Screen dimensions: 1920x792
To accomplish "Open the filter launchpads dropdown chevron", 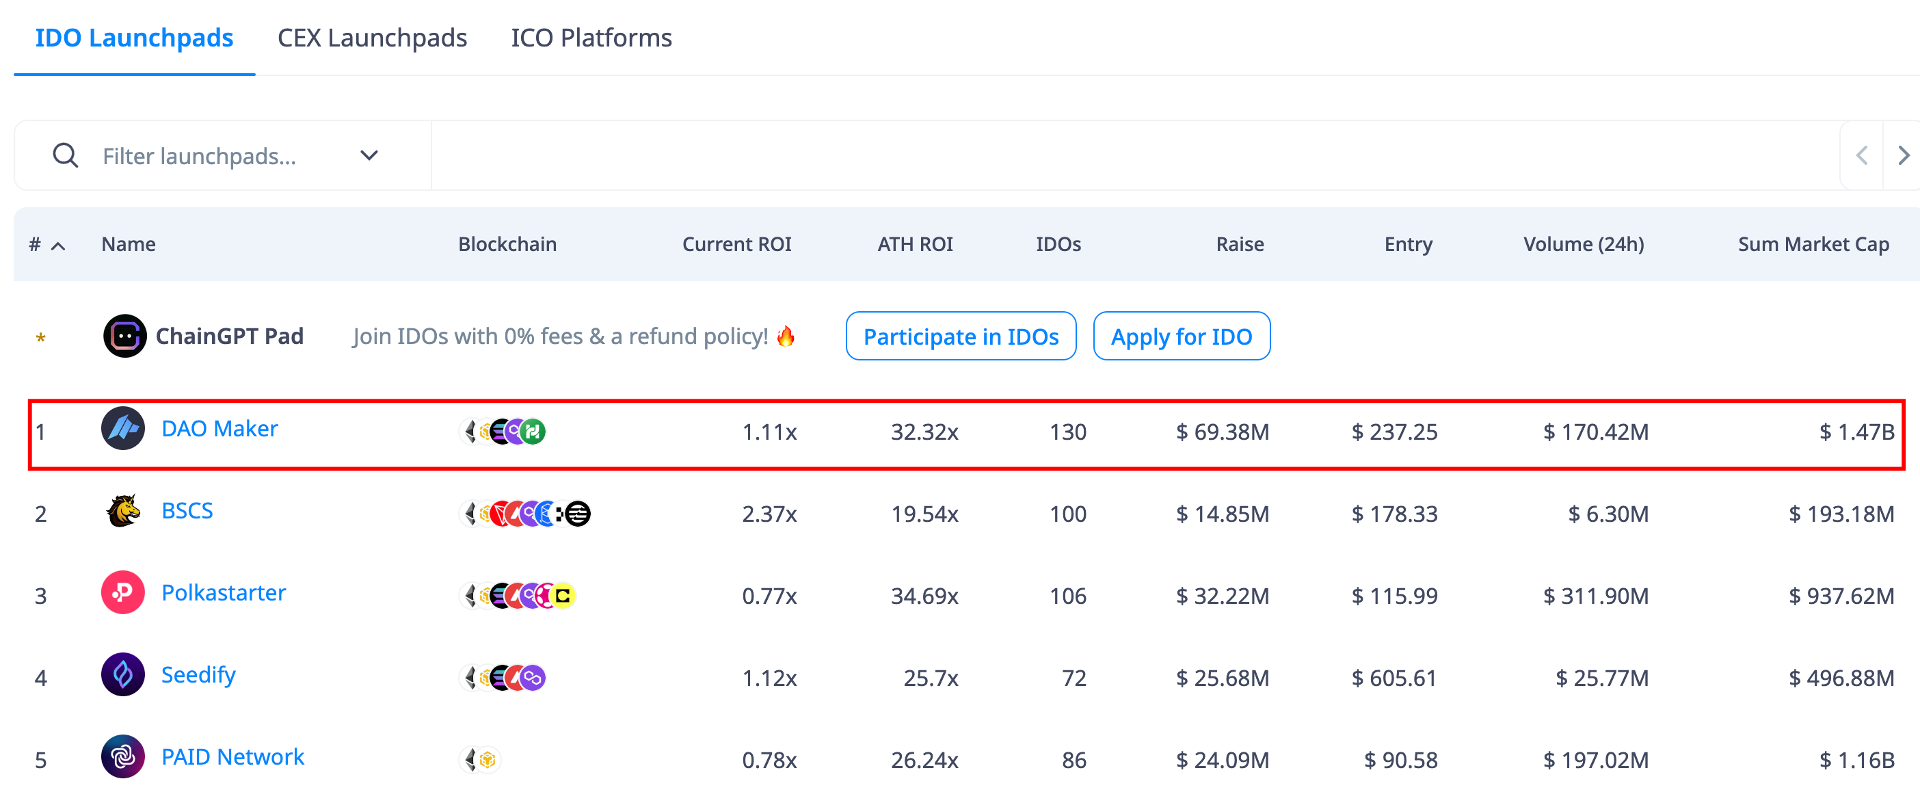I will [x=369, y=155].
